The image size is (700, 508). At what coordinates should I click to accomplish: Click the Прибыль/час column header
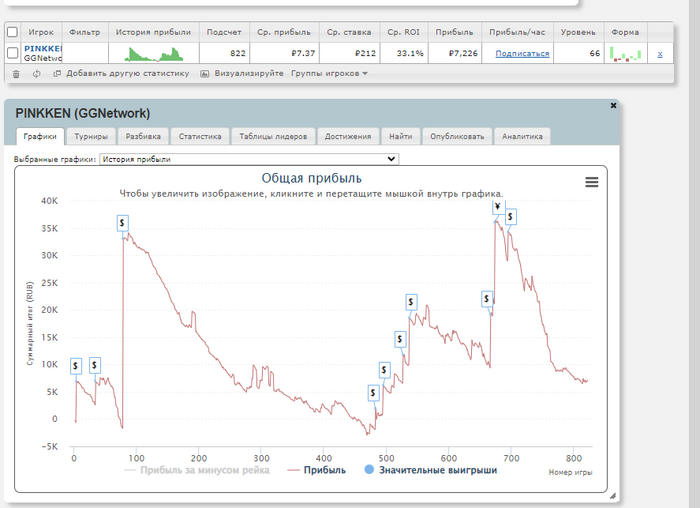pyautogui.click(x=517, y=32)
